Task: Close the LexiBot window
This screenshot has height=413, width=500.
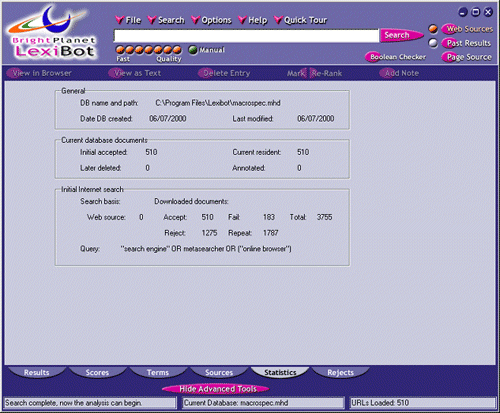Action: 488,12
